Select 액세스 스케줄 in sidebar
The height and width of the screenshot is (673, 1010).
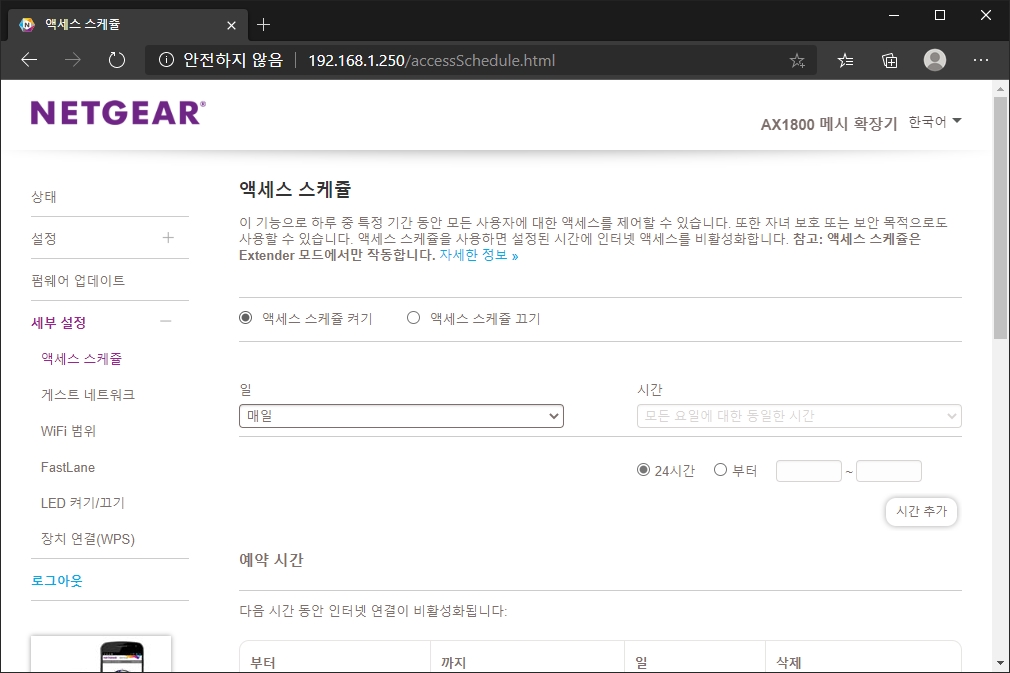[x=81, y=358]
